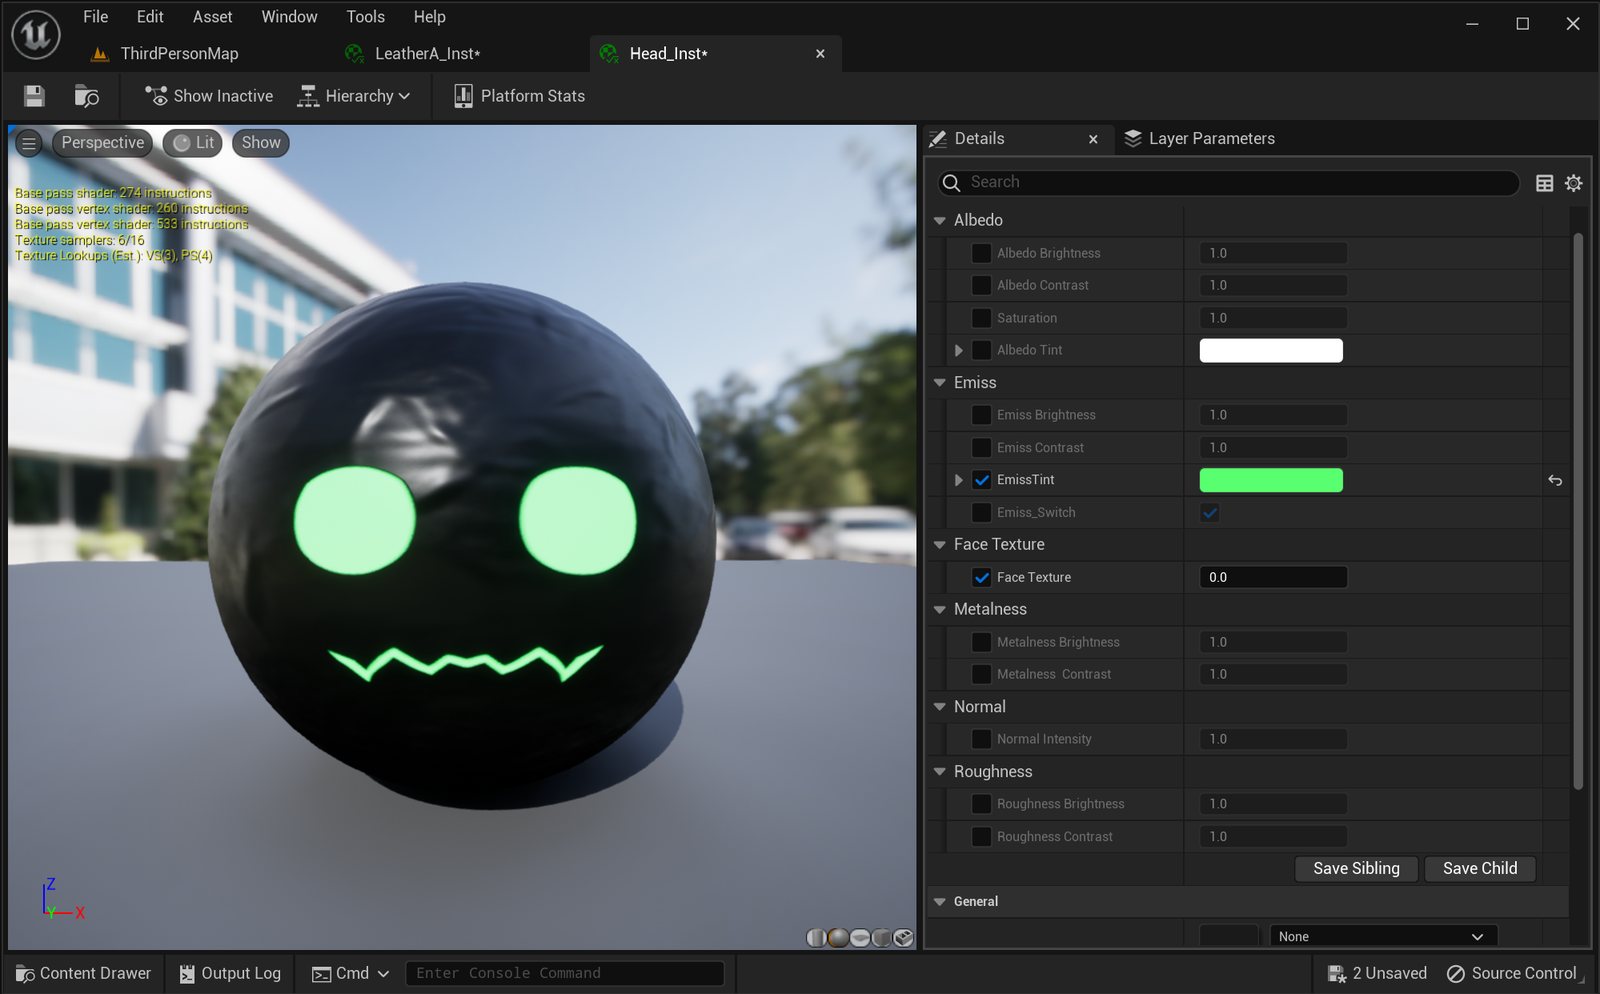The width and height of the screenshot is (1600, 994).
Task: Open the Content Drawer
Action: click(83, 974)
